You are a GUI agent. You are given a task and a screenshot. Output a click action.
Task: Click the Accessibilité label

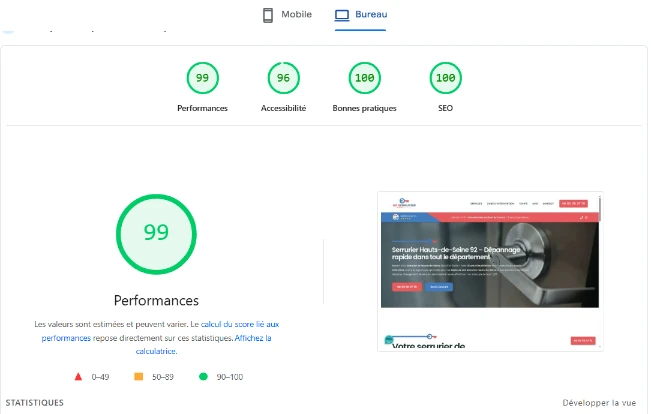(283, 108)
